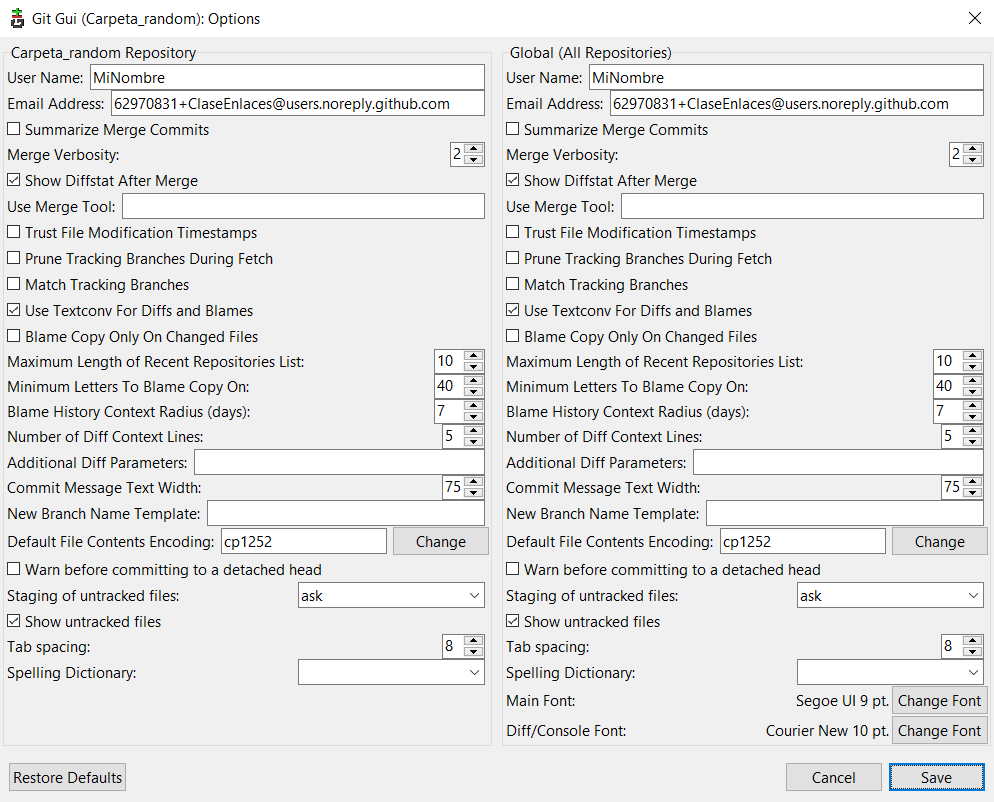Expand repository Spelling Dictionary dropdown
The height and width of the screenshot is (802, 994).
[391, 673]
